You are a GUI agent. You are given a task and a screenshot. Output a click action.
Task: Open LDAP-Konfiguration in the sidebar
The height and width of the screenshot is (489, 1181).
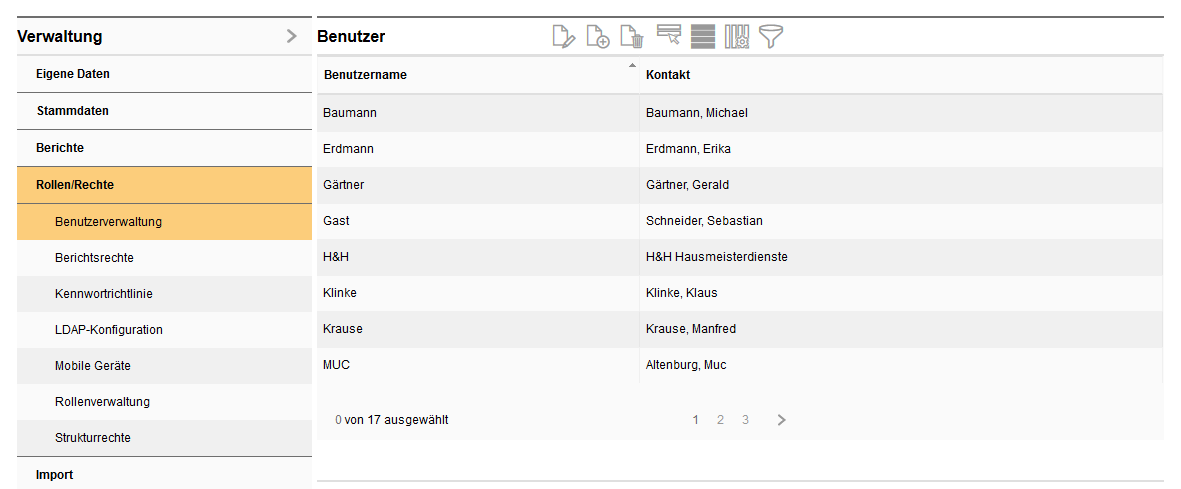tap(108, 330)
